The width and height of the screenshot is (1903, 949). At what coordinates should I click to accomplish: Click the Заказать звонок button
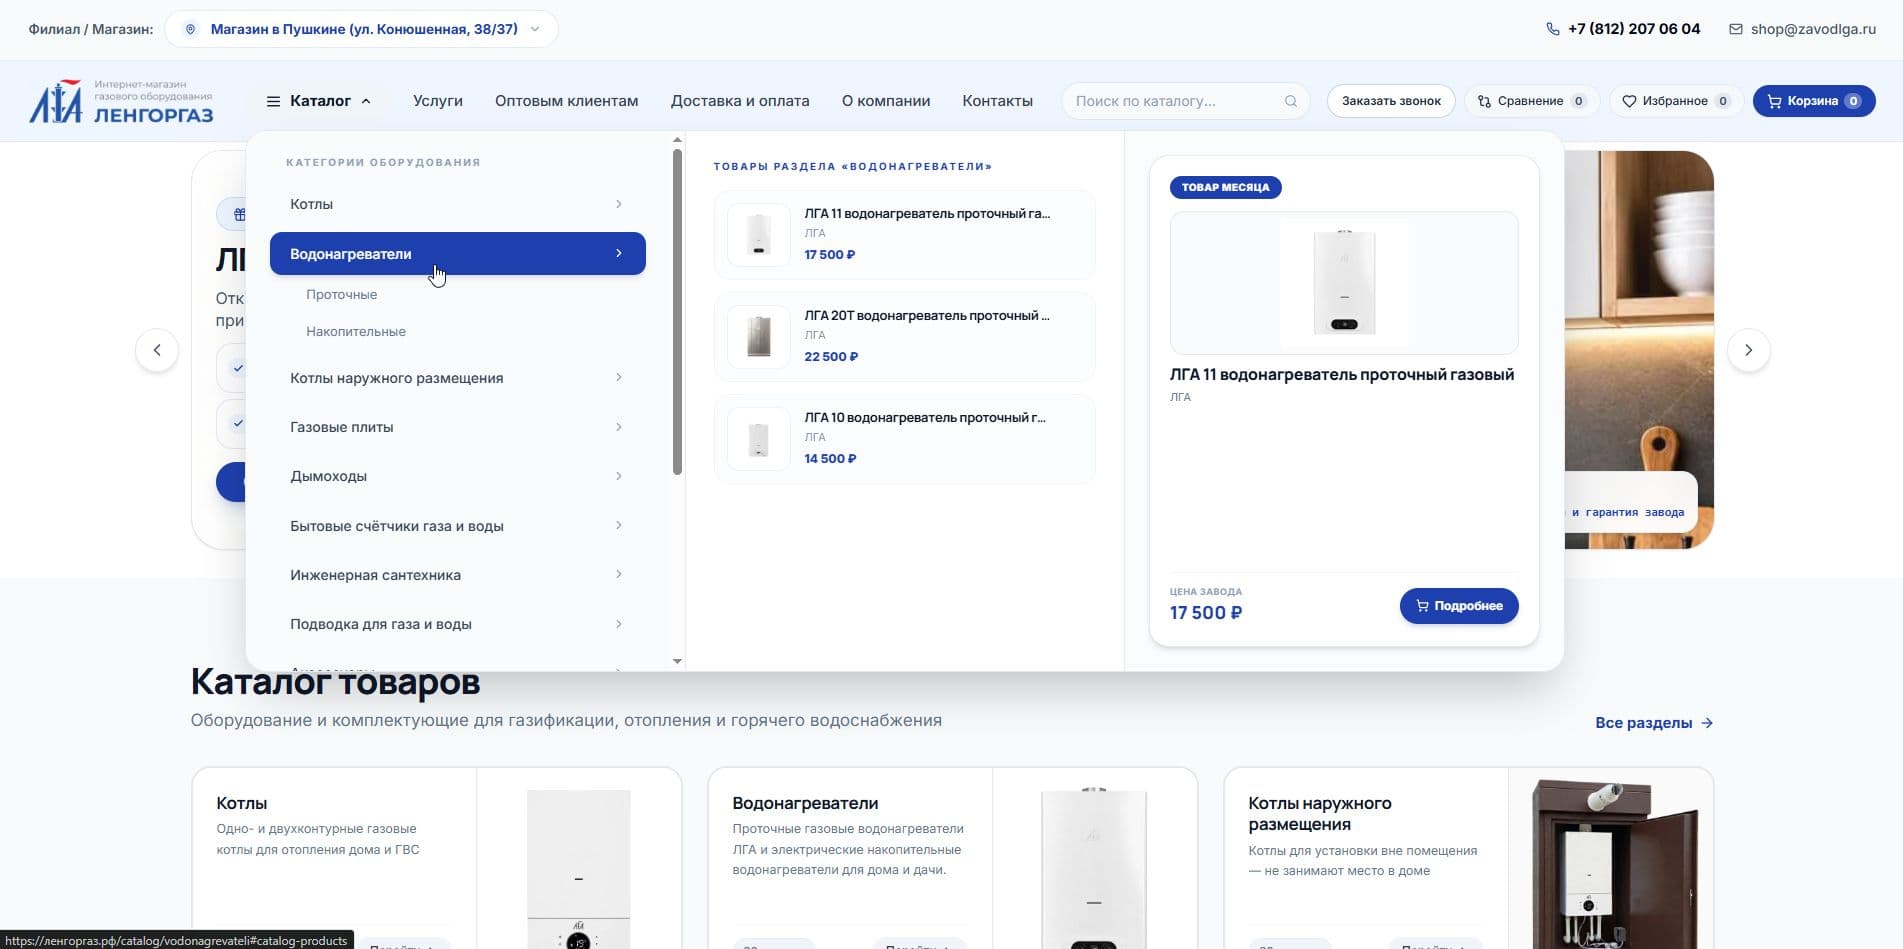pos(1391,101)
